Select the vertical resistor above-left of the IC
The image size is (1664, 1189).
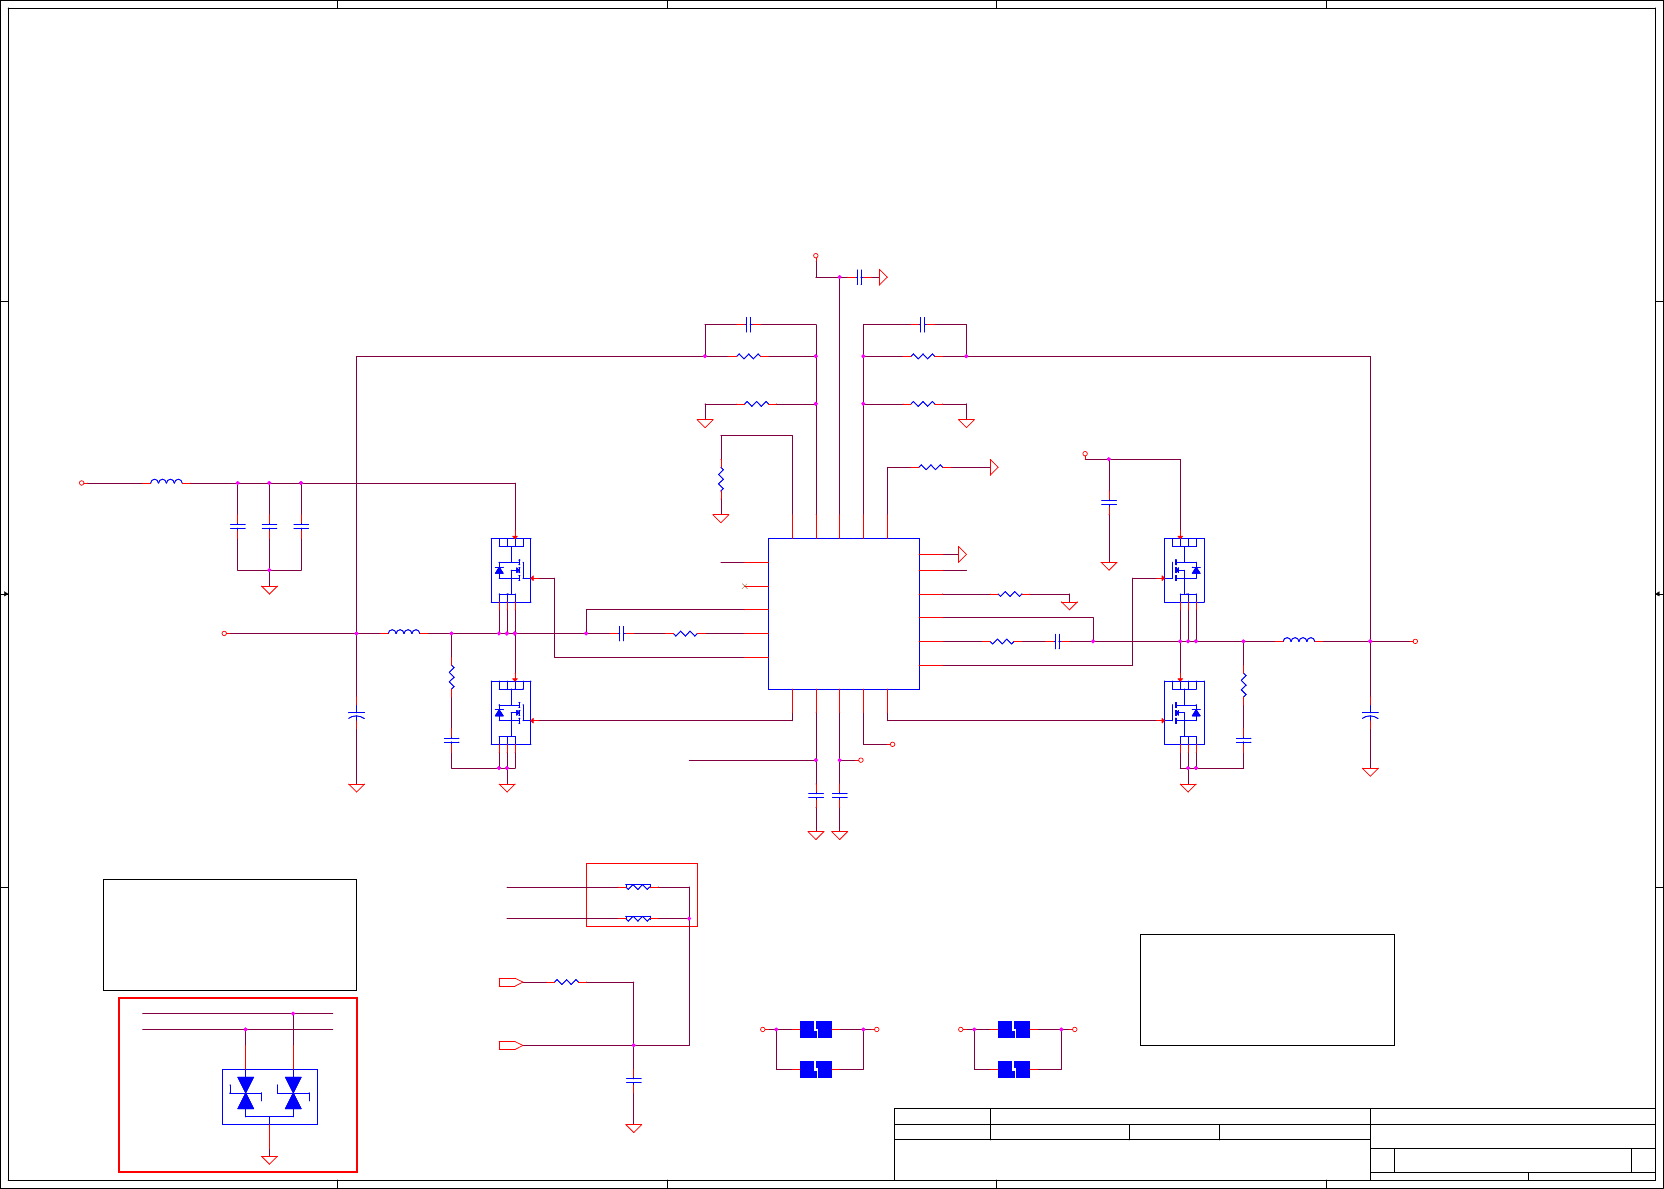721,479
